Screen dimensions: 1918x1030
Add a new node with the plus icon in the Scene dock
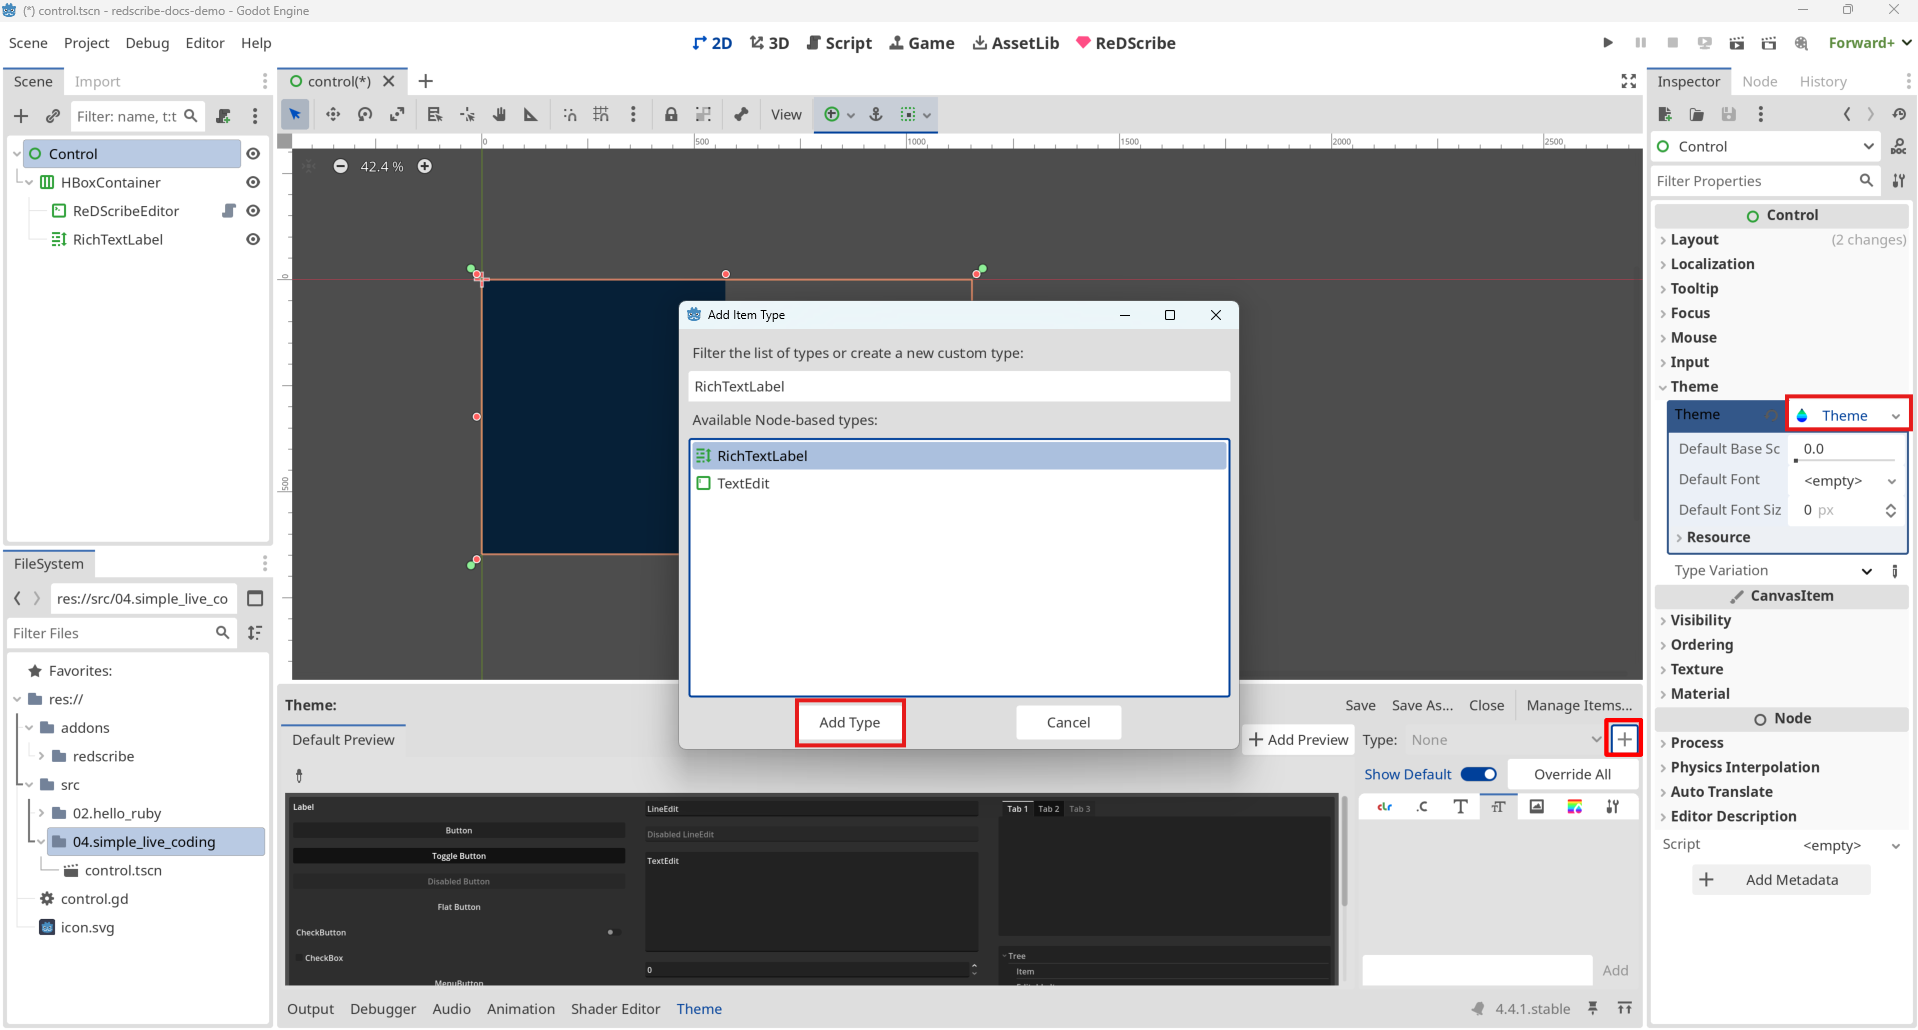pos(21,116)
